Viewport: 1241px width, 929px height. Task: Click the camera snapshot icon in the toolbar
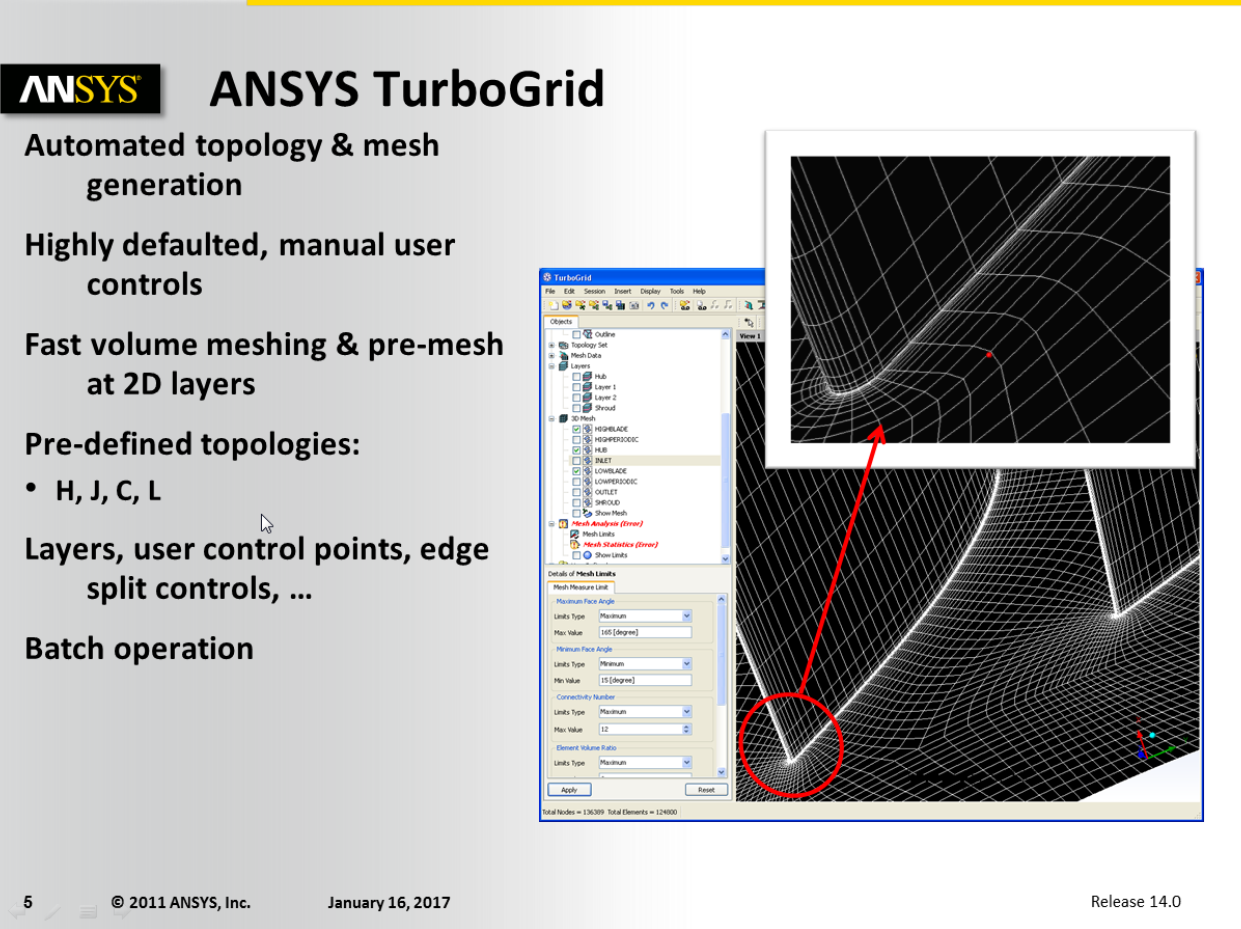[634, 305]
